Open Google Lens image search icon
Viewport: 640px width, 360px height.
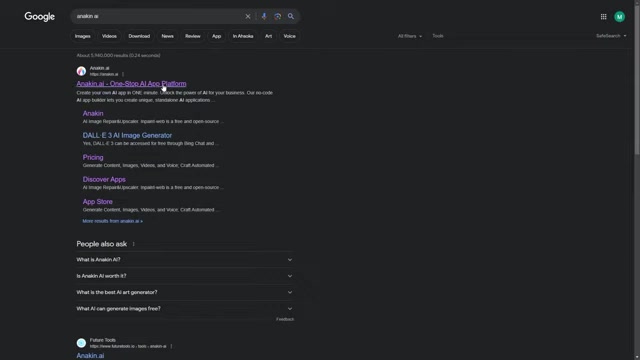pyautogui.click(x=278, y=16)
